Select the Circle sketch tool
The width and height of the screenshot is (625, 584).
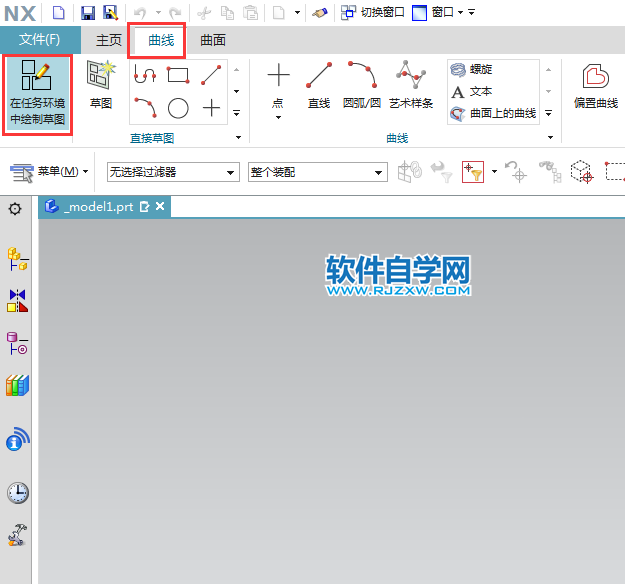tap(178, 108)
